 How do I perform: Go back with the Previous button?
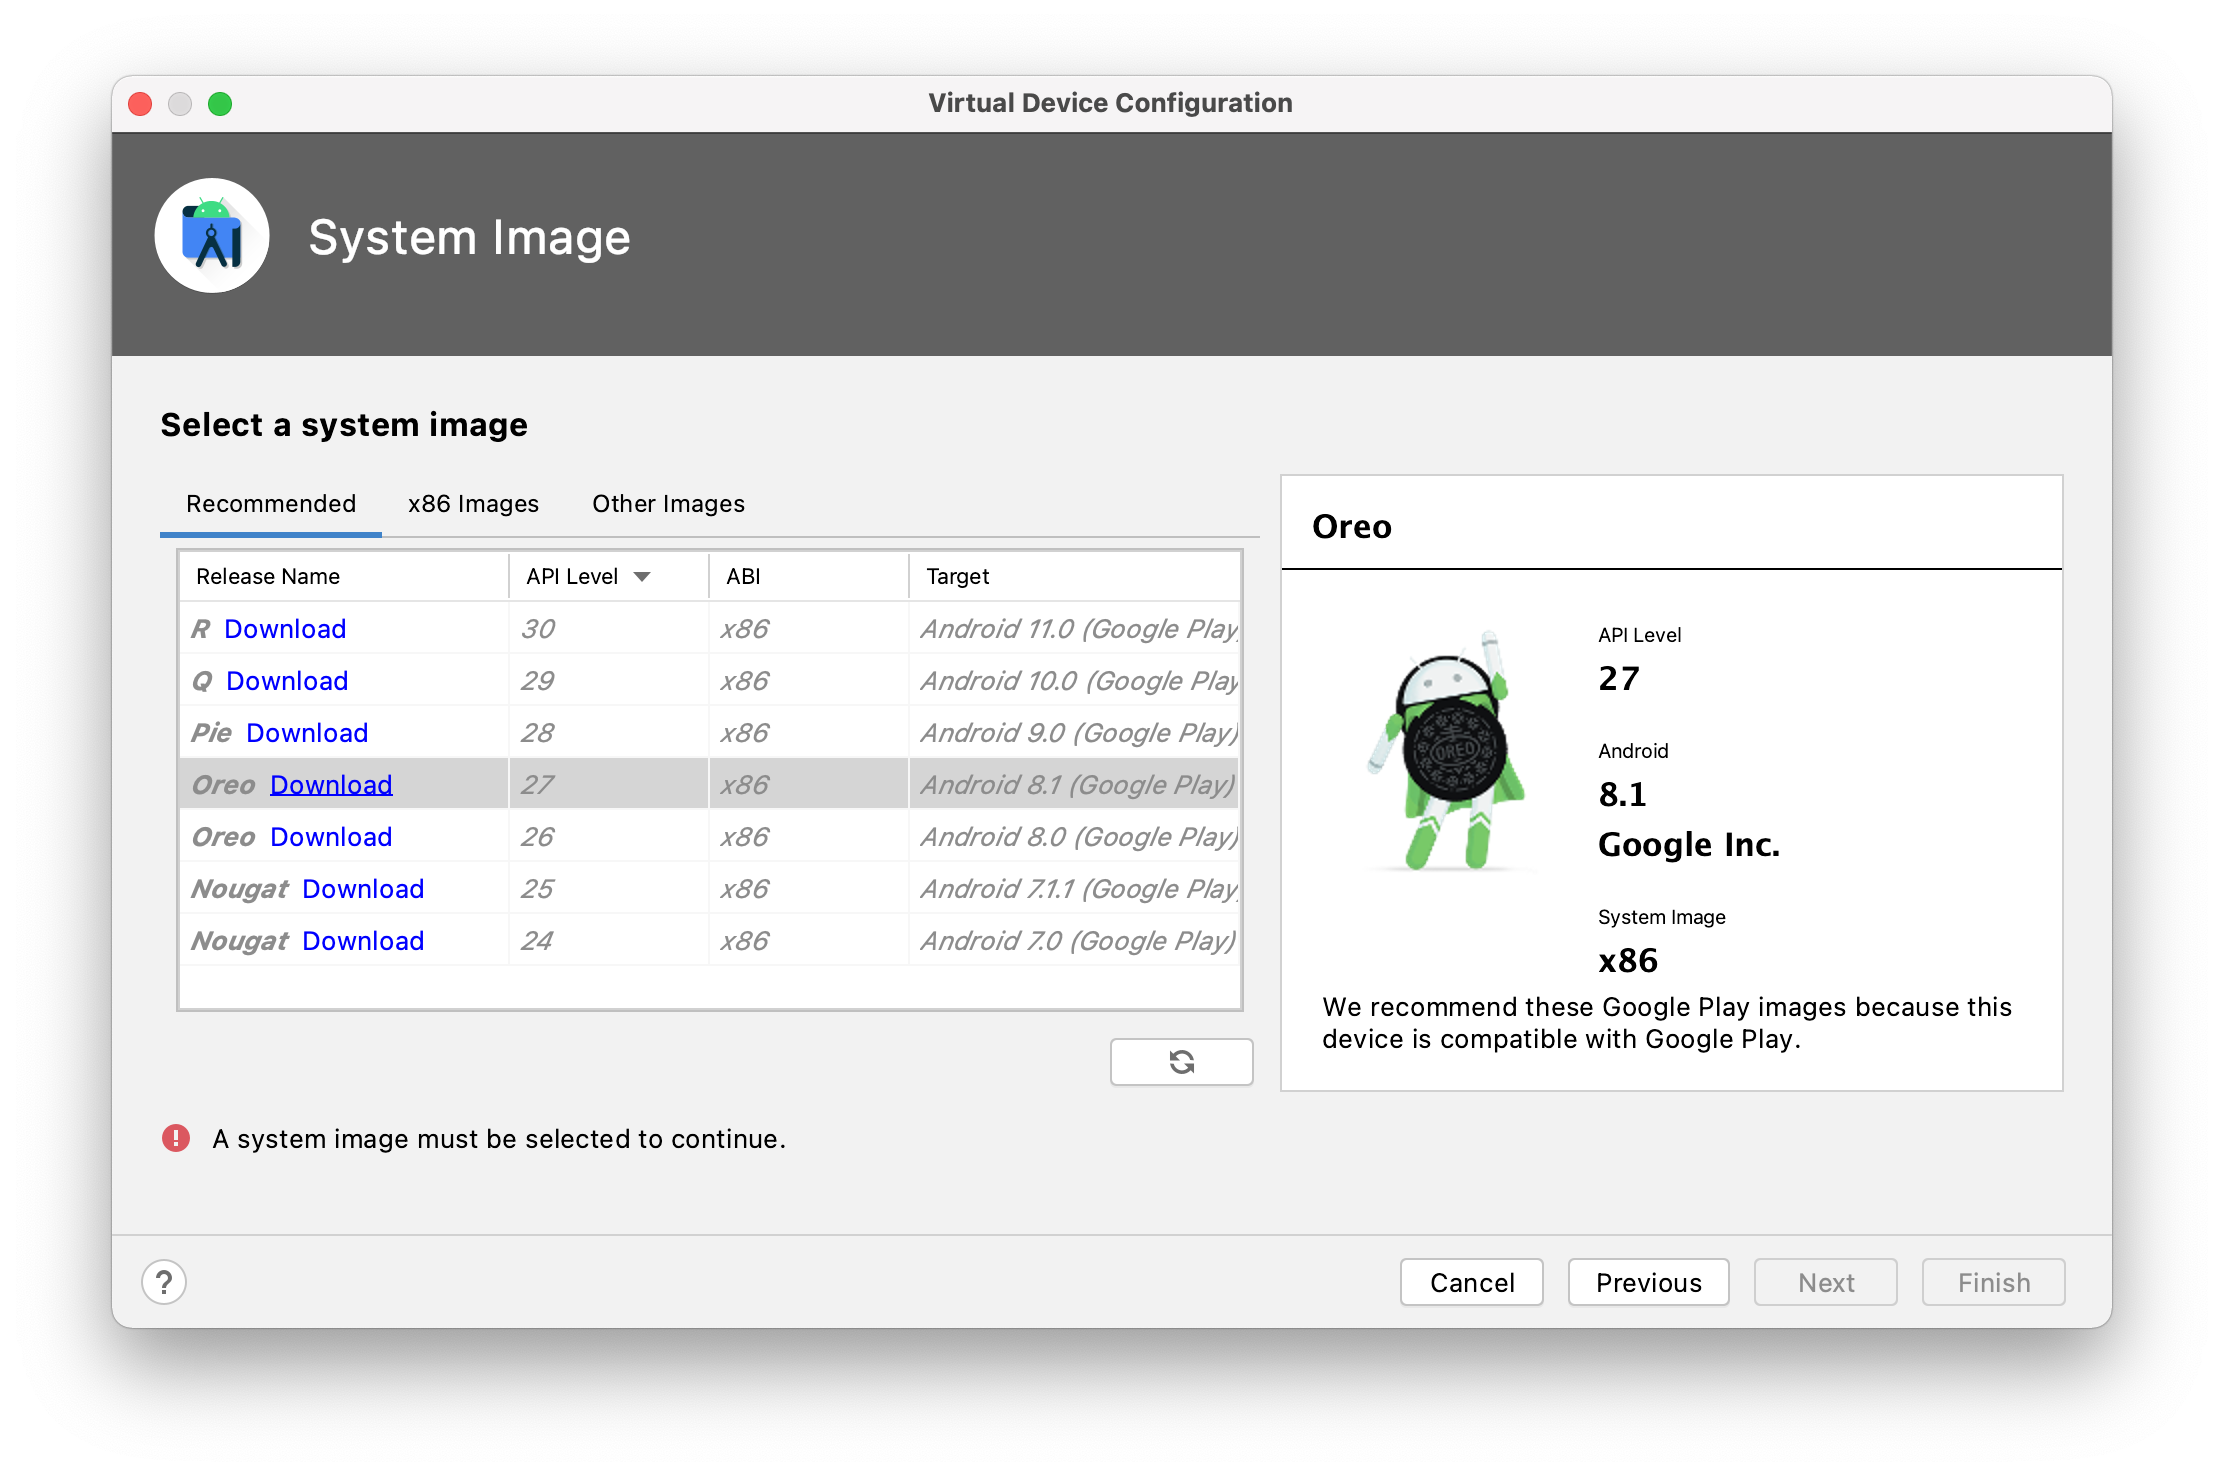(x=1648, y=1282)
